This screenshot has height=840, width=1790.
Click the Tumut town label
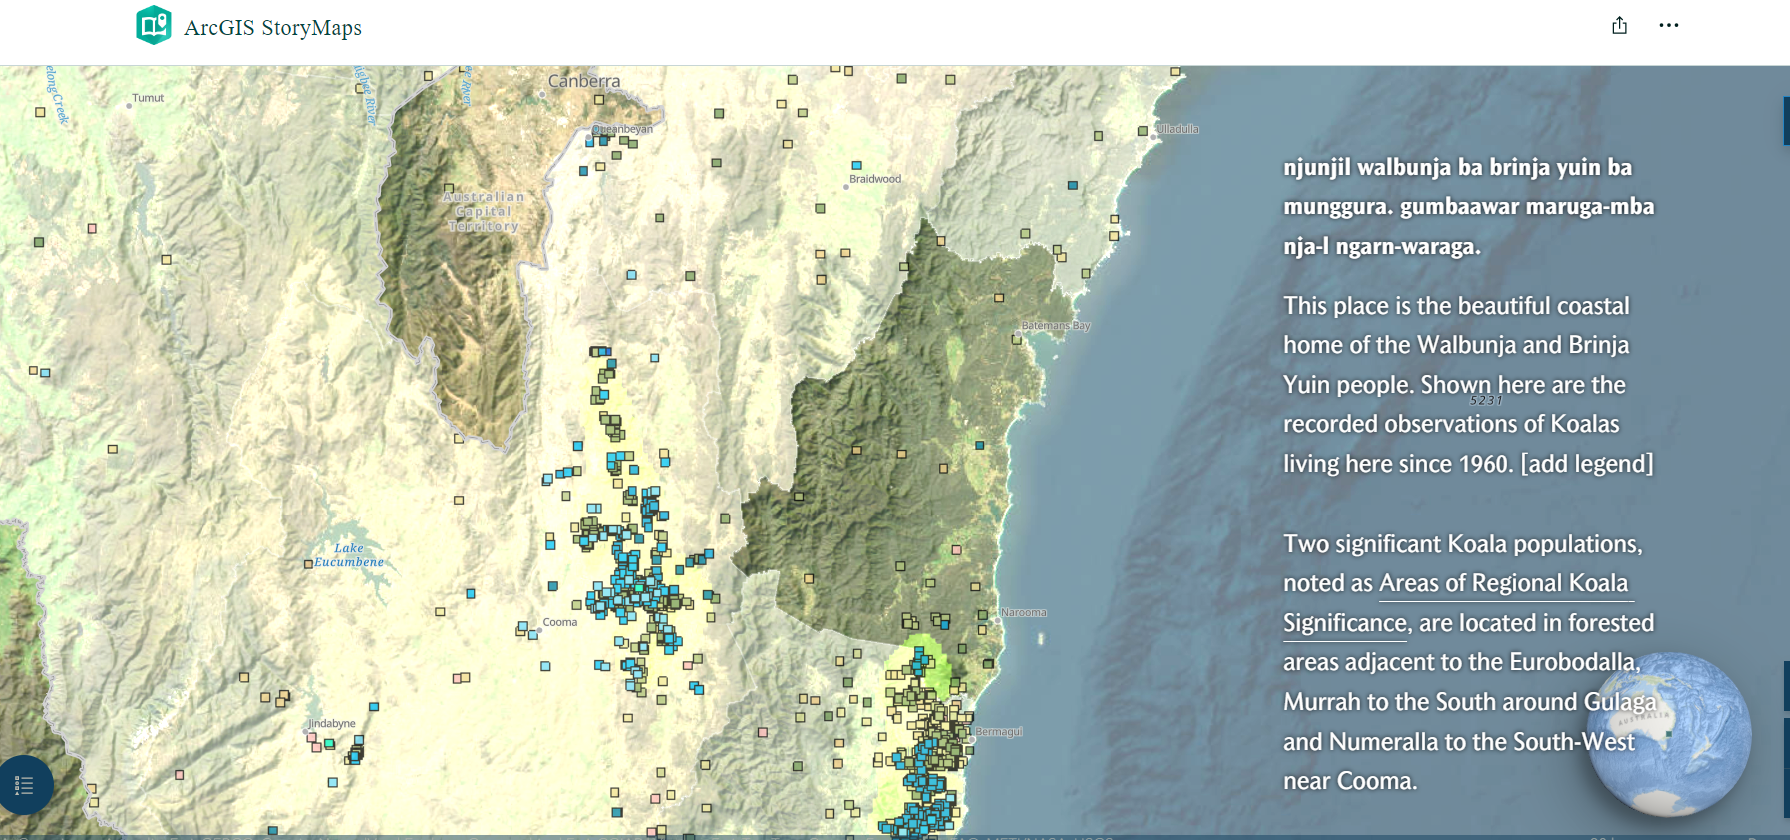[x=148, y=98]
